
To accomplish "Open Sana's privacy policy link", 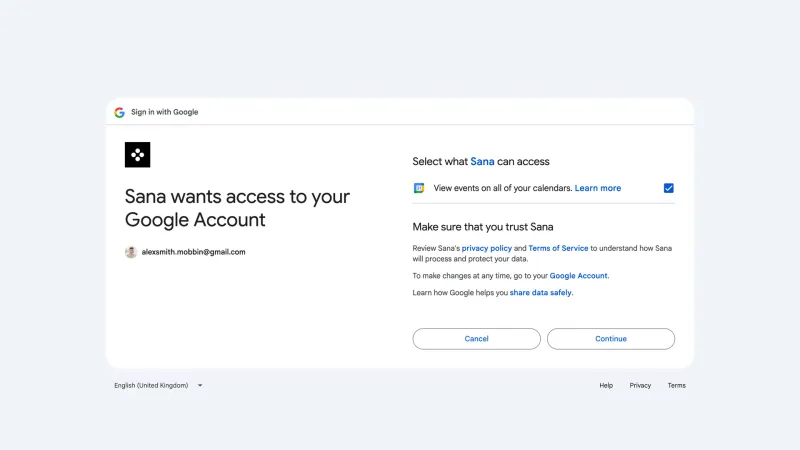I will (487, 248).
